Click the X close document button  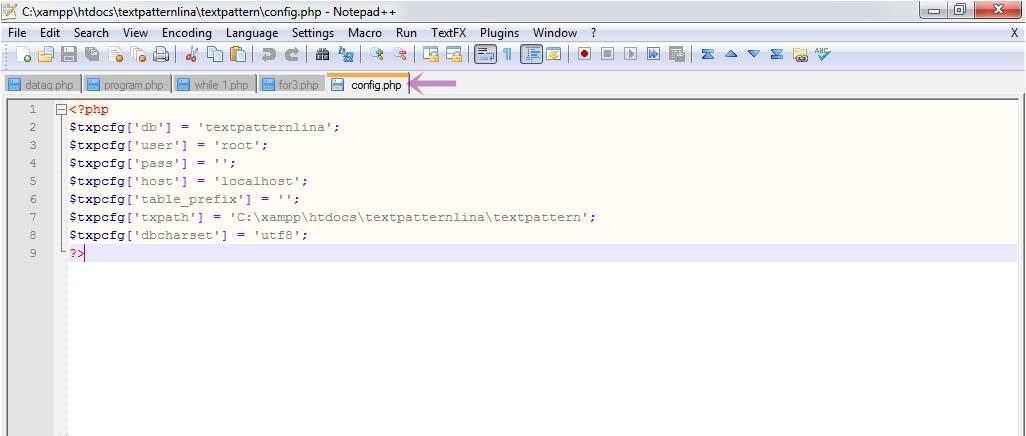(x=1014, y=33)
